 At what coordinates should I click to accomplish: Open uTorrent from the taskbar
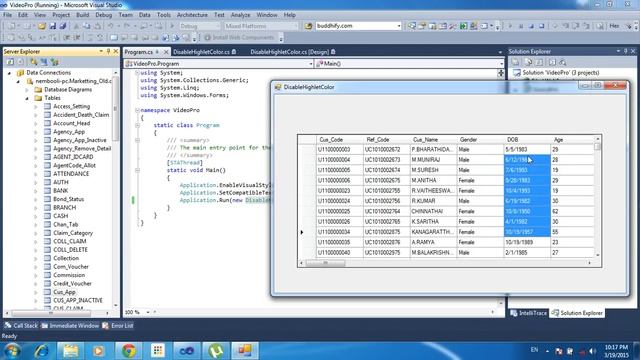point(216,351)
